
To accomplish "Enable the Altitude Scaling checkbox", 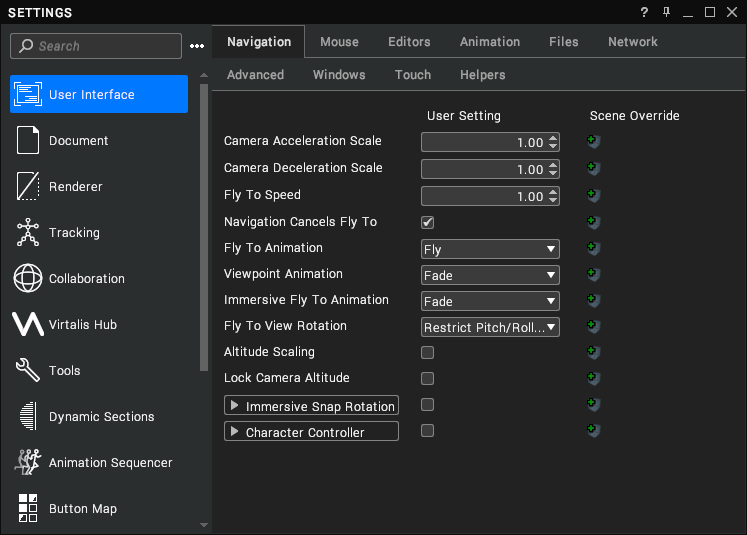I will [427, 353].
